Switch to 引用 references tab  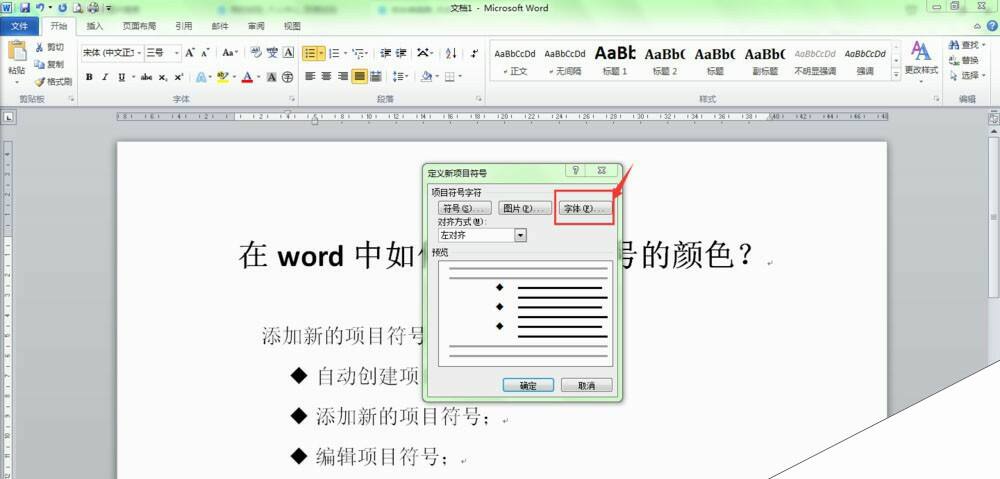point(184,26)
